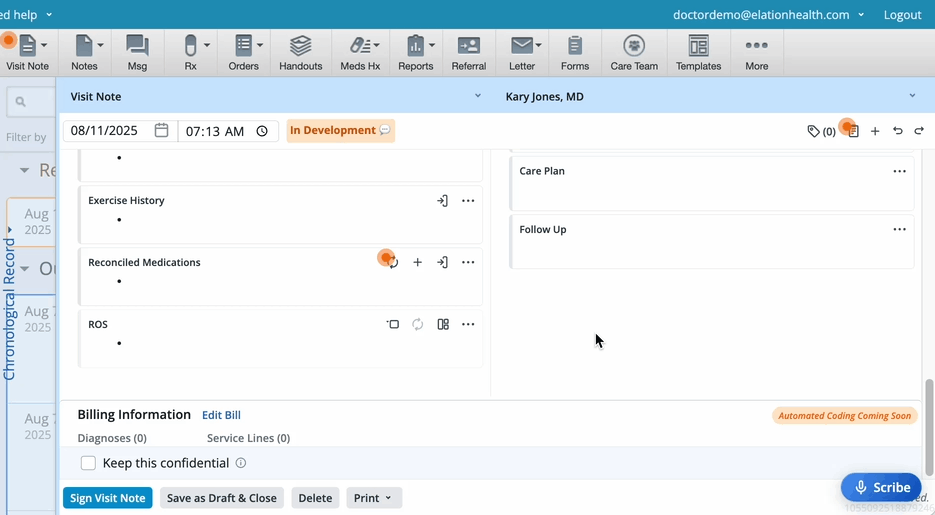Screen dimensions: 935x515
Task: Open the clock time picker icon
Action: click(262, 131)
